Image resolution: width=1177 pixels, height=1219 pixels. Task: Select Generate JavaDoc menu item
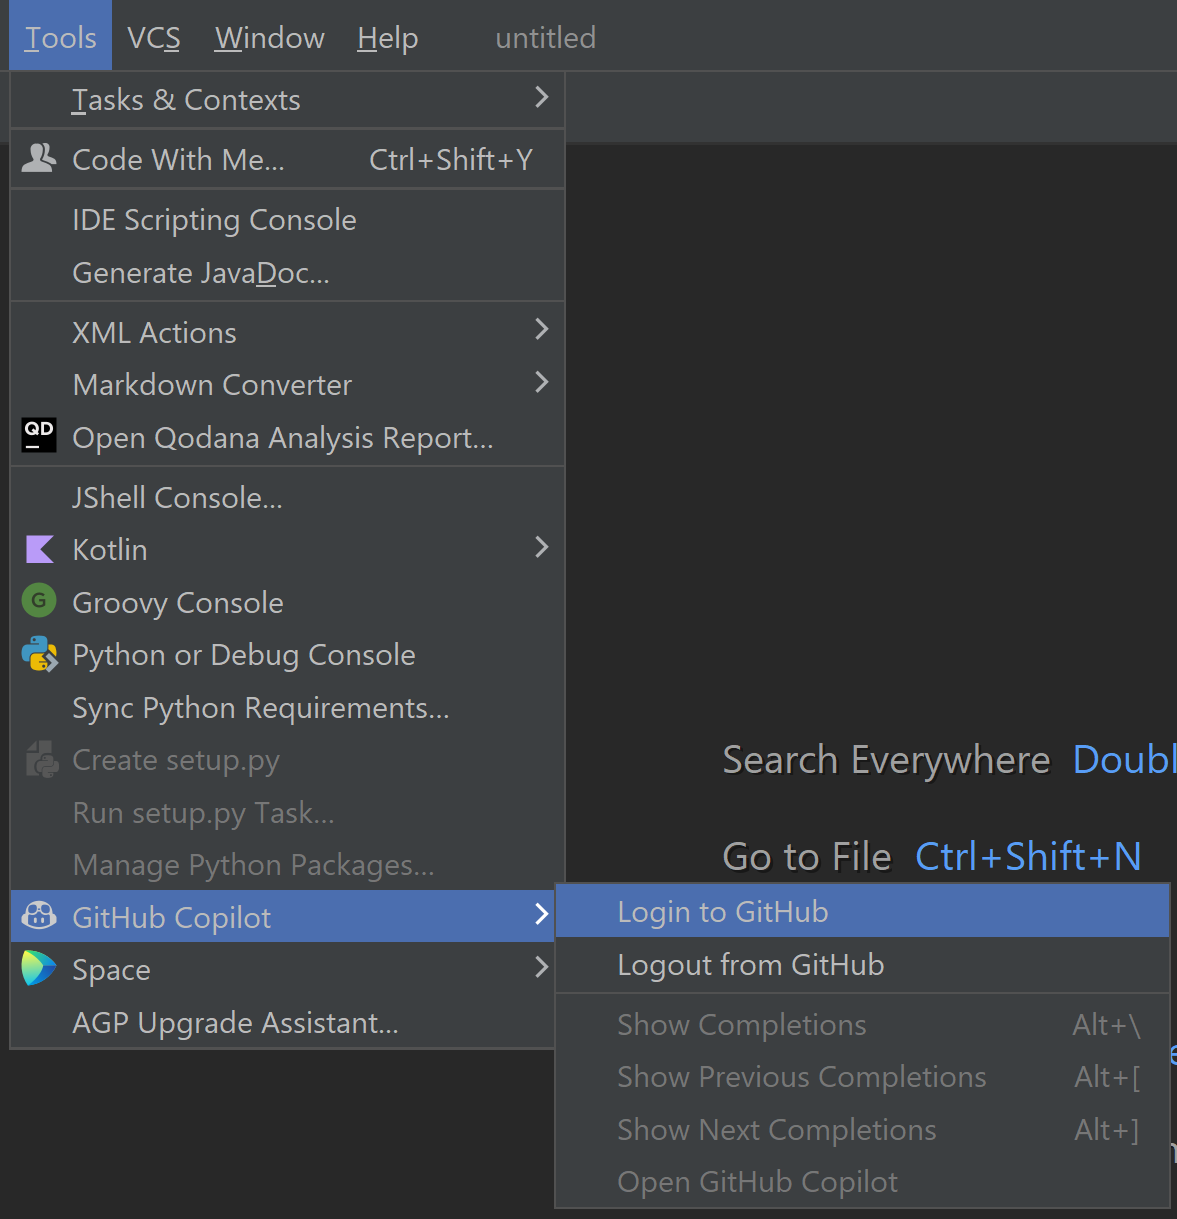point(287,273)
